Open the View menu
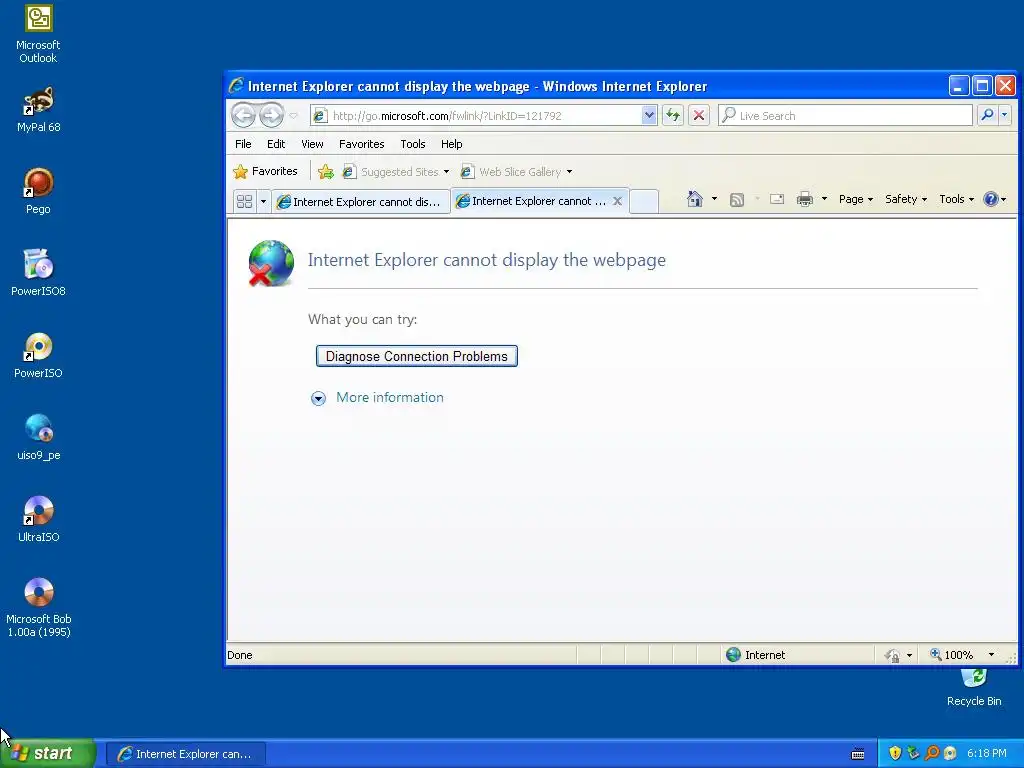The width and height of the screenshot is (1024, 768). click(312, 144)
